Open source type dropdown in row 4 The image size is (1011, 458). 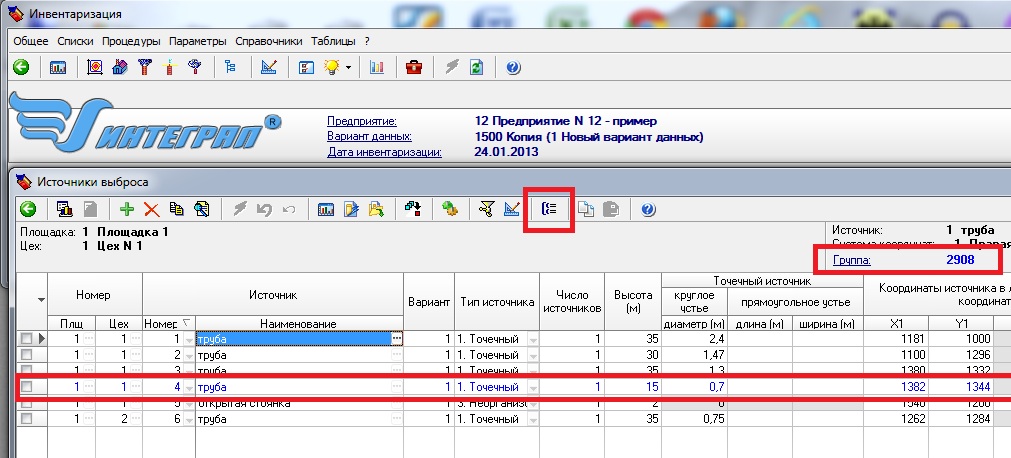tap(533, 387)
